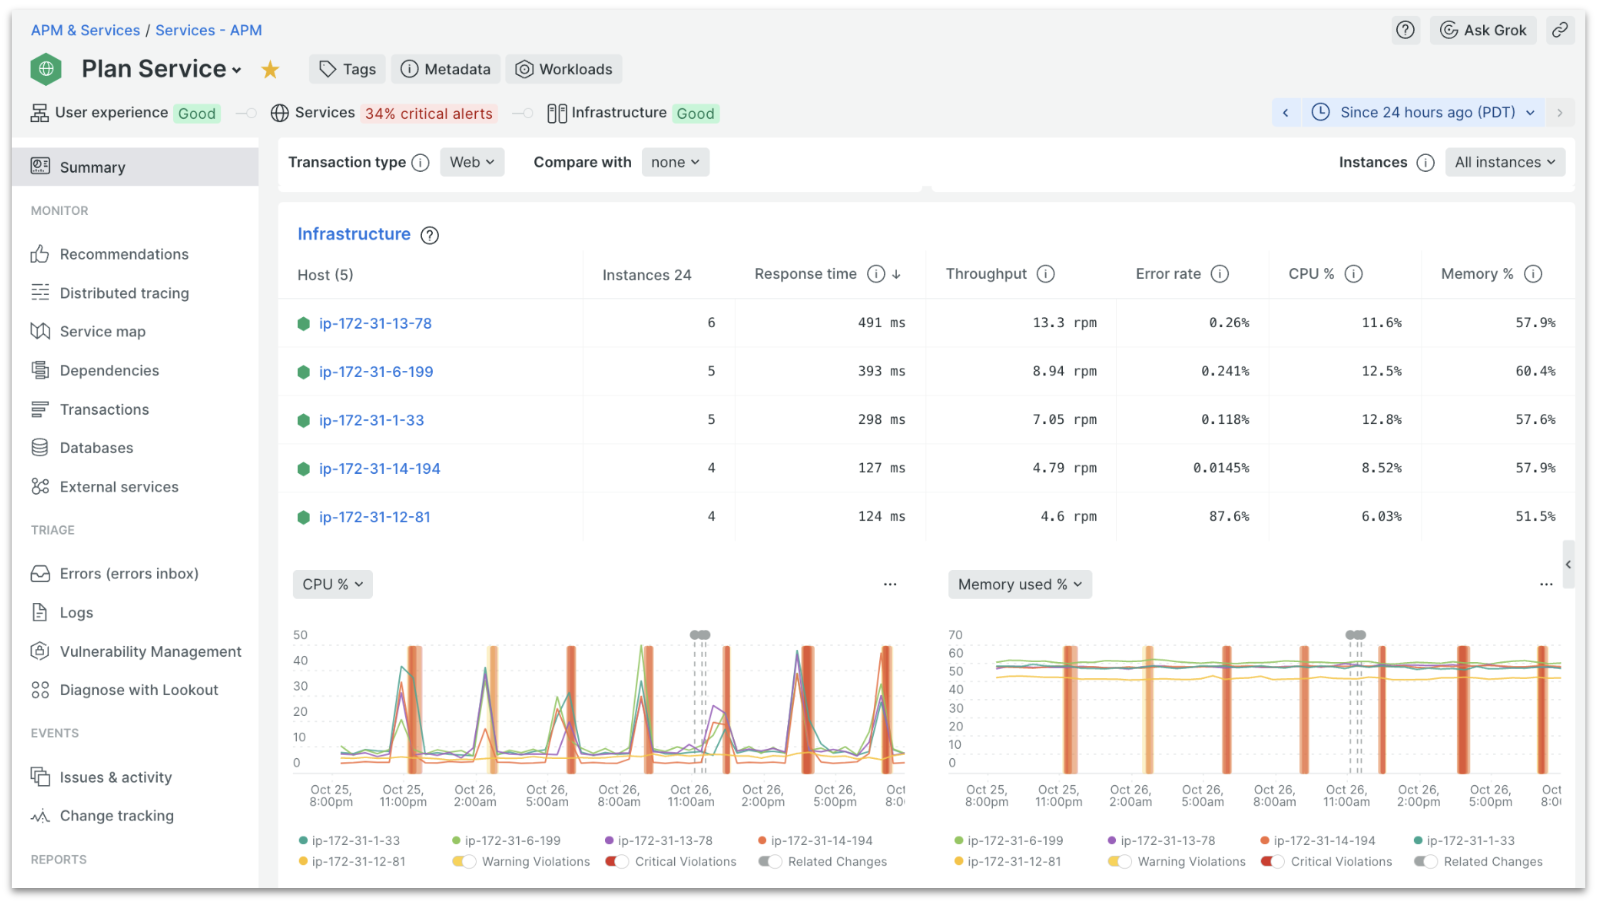Toggle Related Changes on CPU chart
Image resolution: width=1602 pixels, height=906 pixels.
coord(770,862)
